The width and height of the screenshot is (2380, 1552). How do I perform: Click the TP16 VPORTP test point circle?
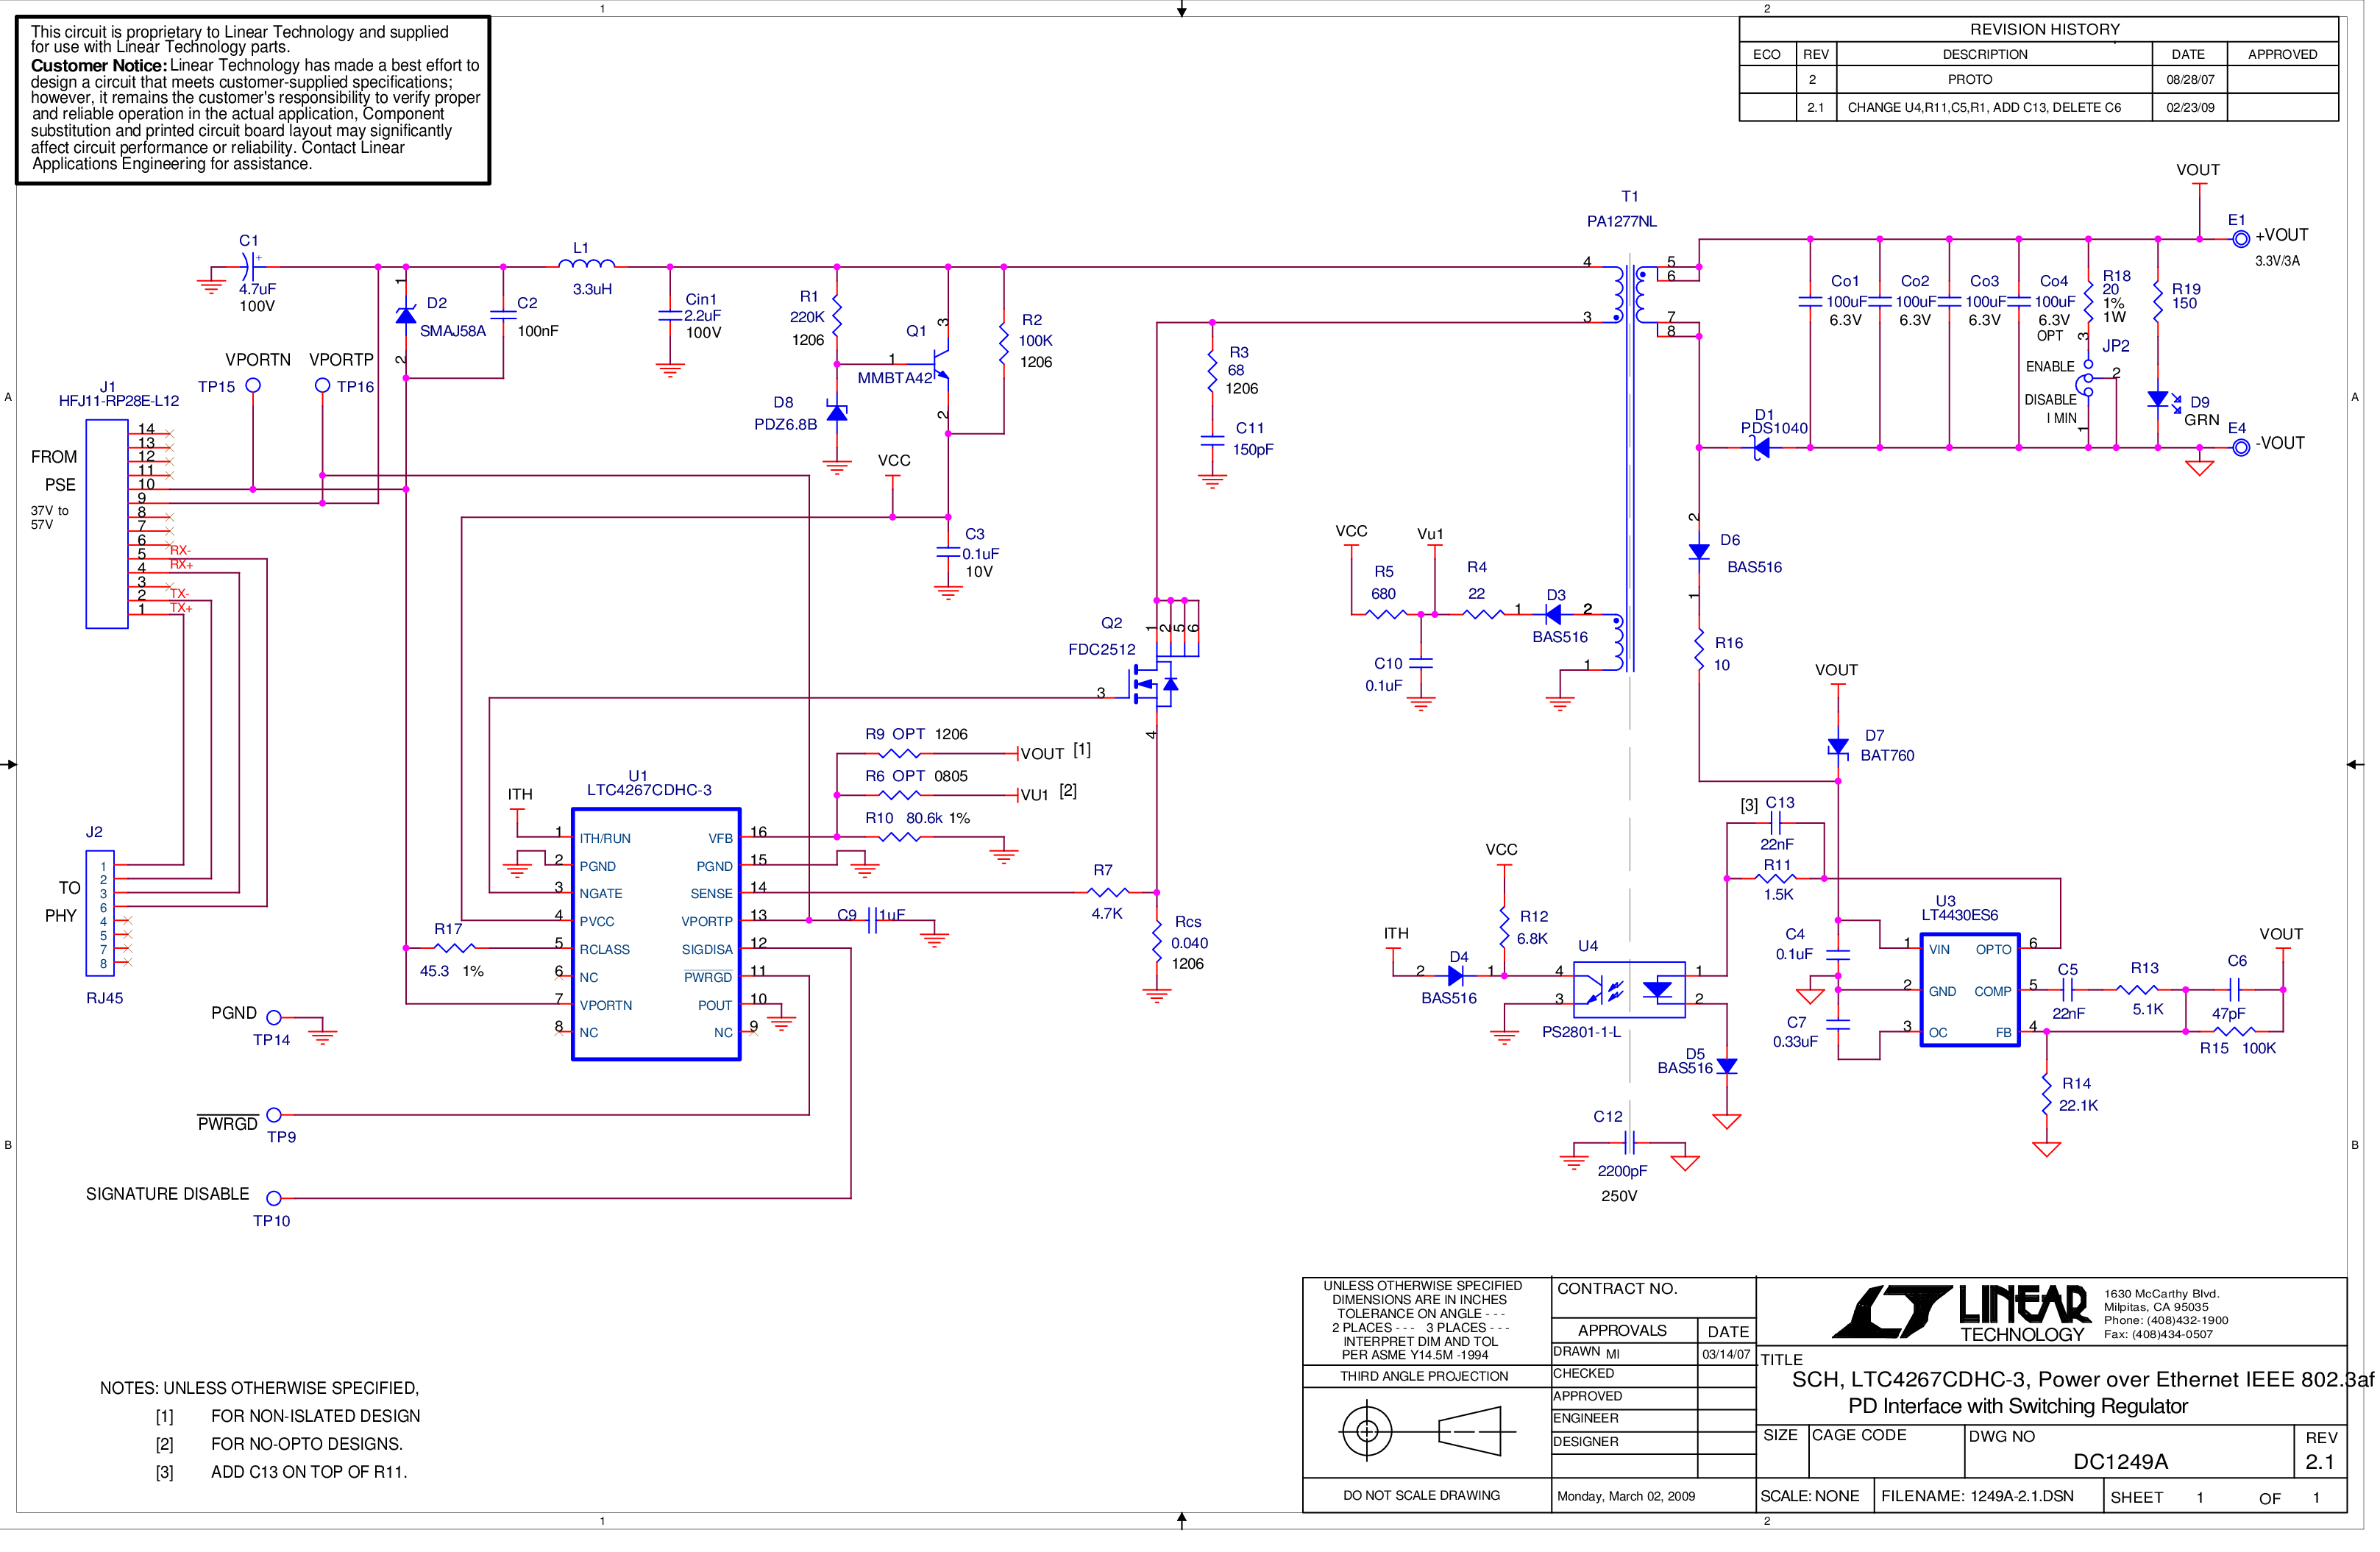(x=322, y=385)
